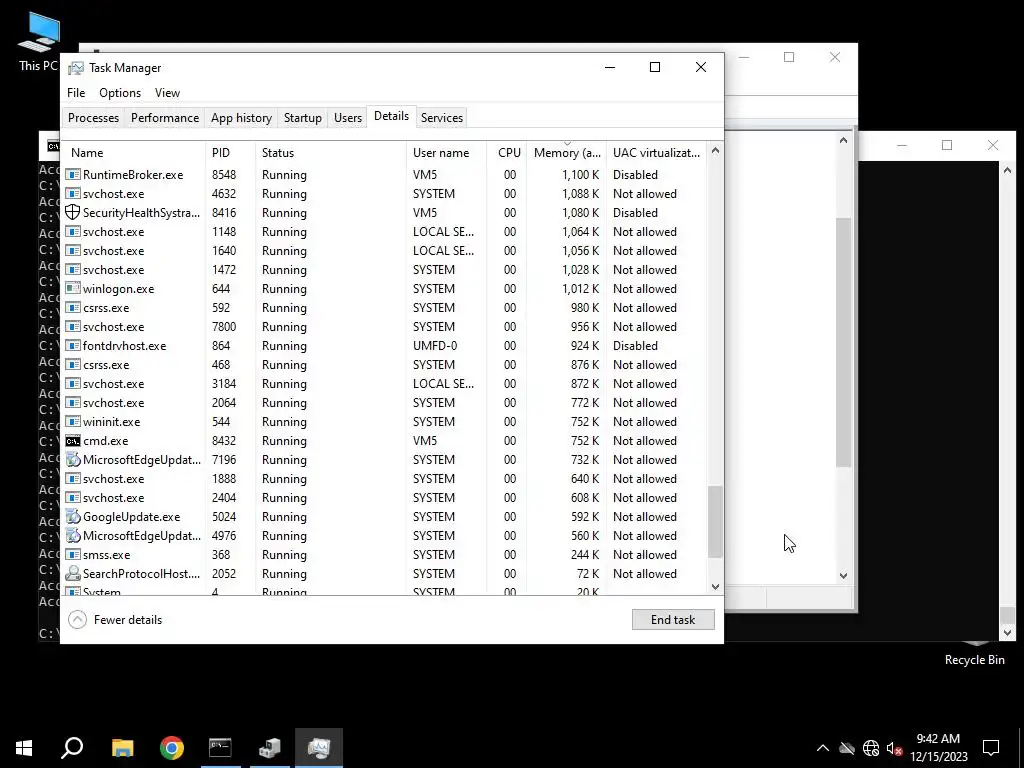This screenshot has width=1024, height=768.
Task: Click the 1,100 K memory value
Action: pos(580,175)
